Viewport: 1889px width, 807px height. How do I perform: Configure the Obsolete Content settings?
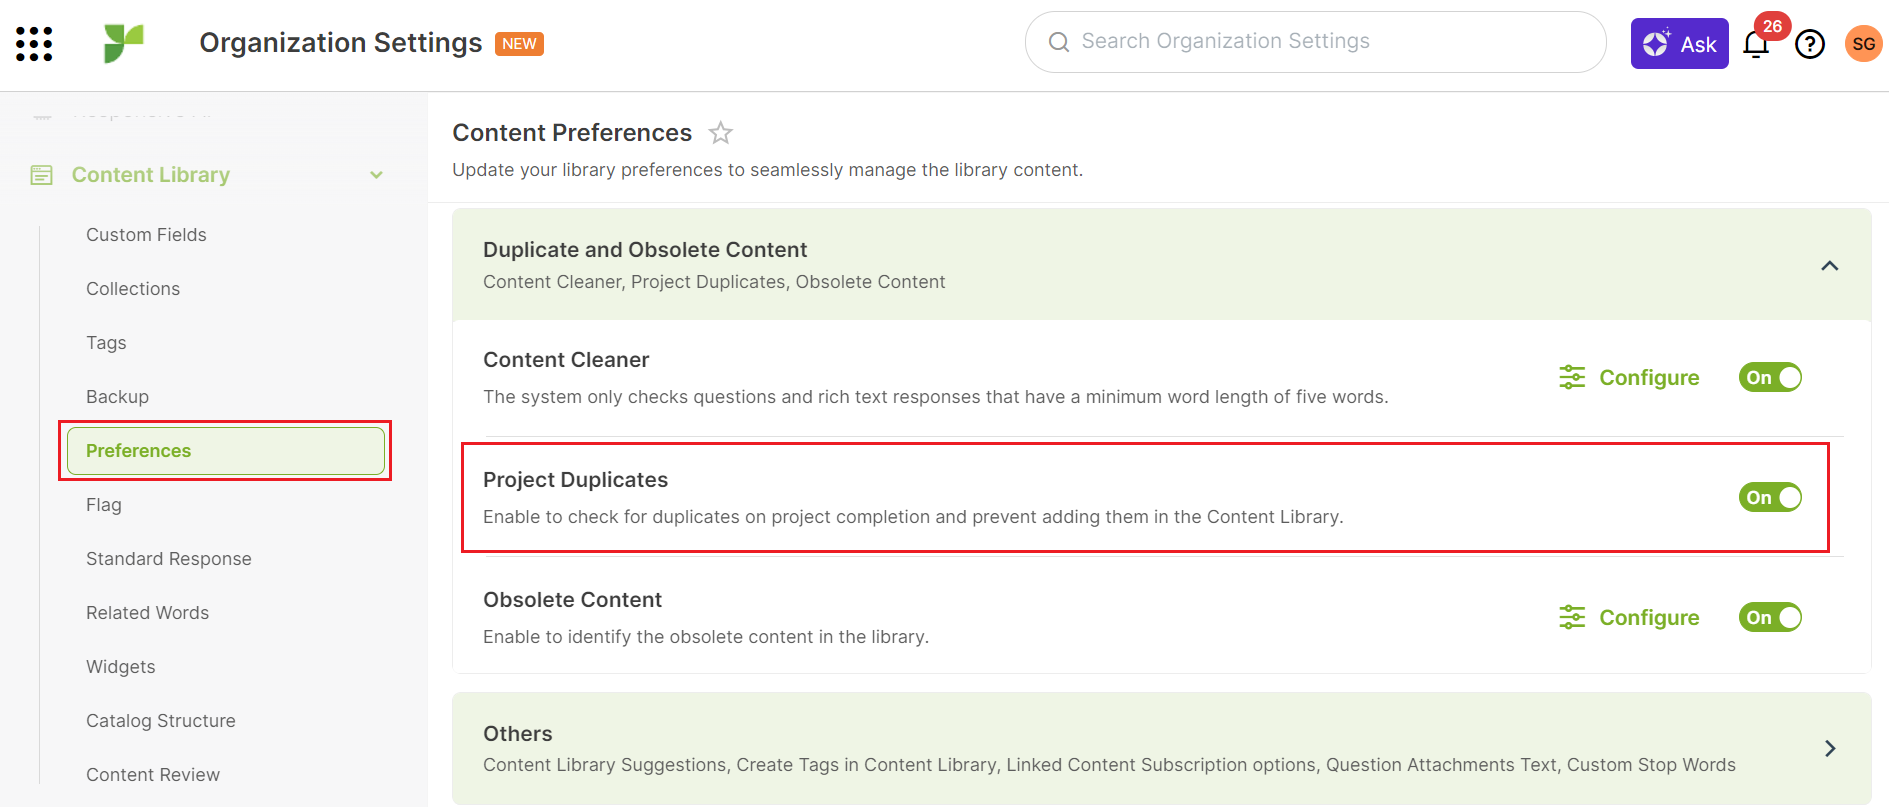coord(1629,618)
